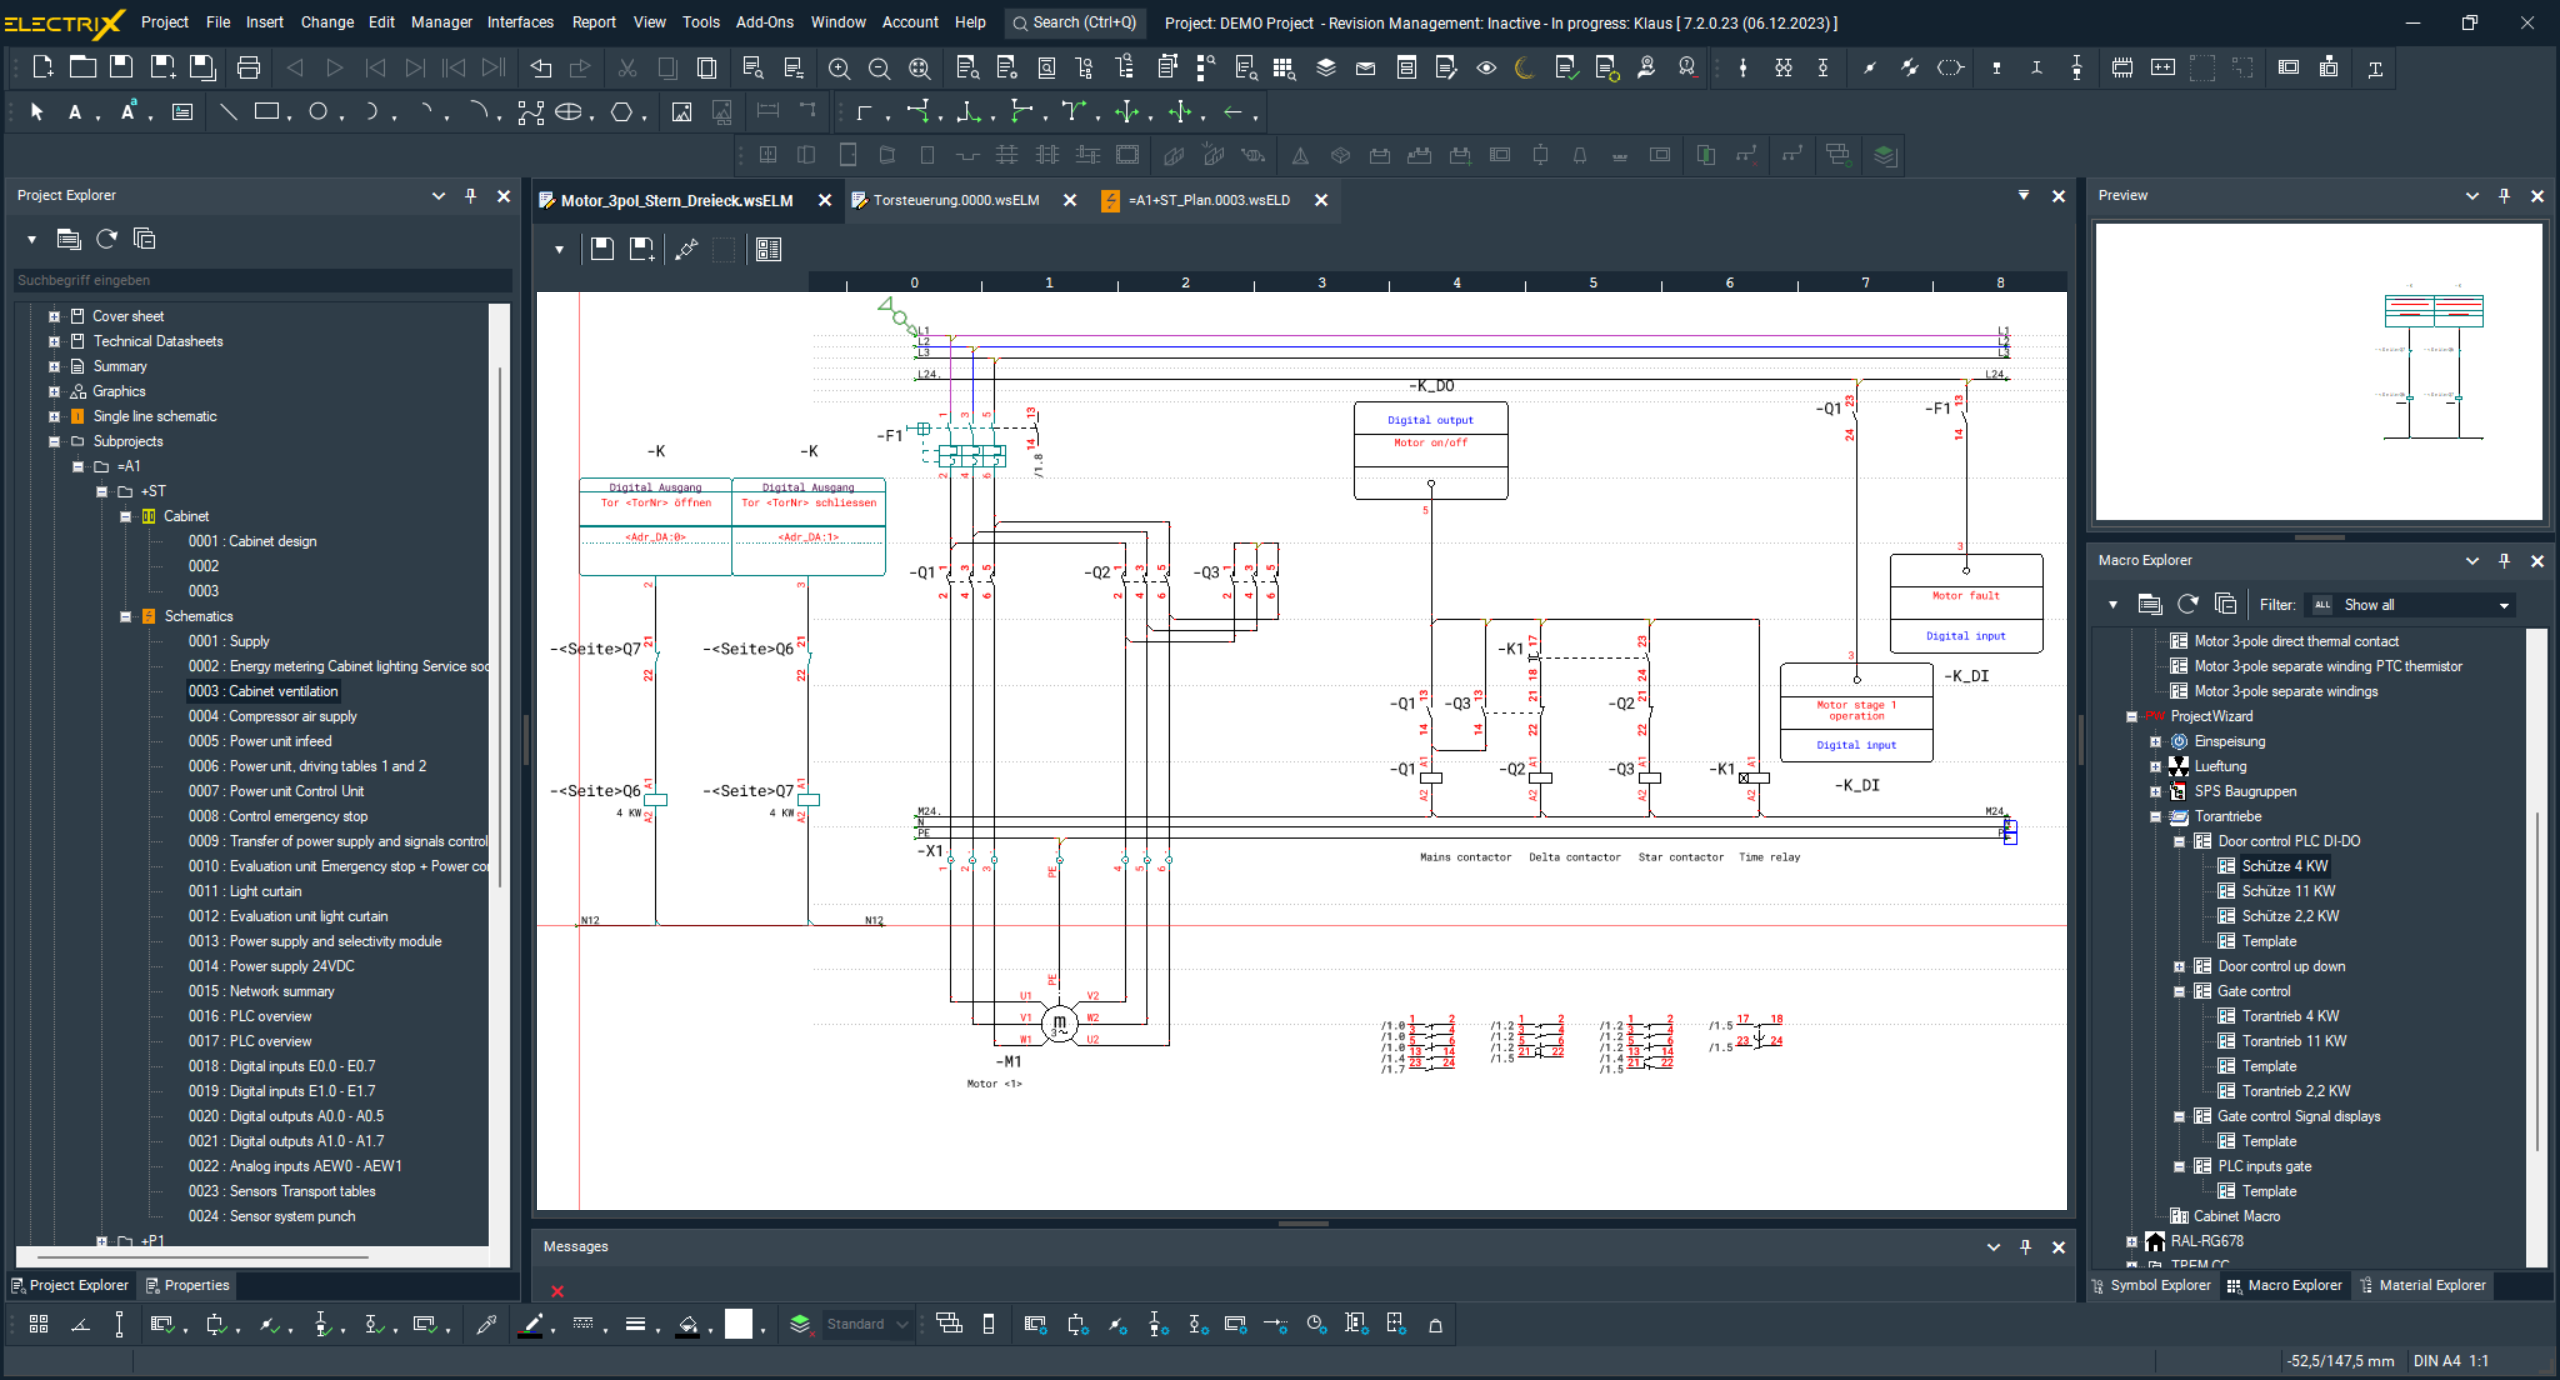The height and width of the screenshot is (1380, 2560).
Task: Click the chip component icon in top toolbar
Action: point(2122,68)
